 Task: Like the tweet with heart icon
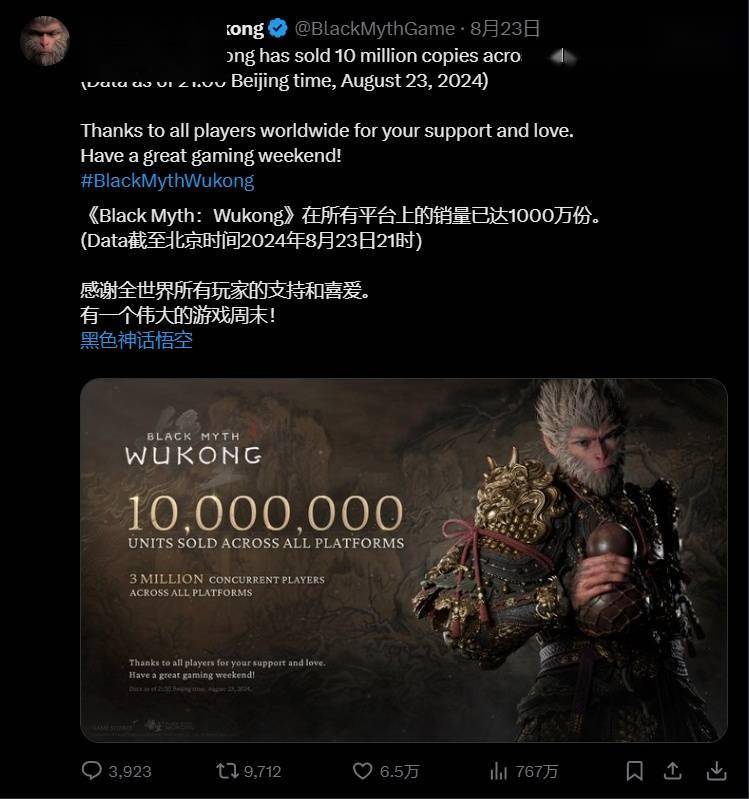[x=362, y=770]
